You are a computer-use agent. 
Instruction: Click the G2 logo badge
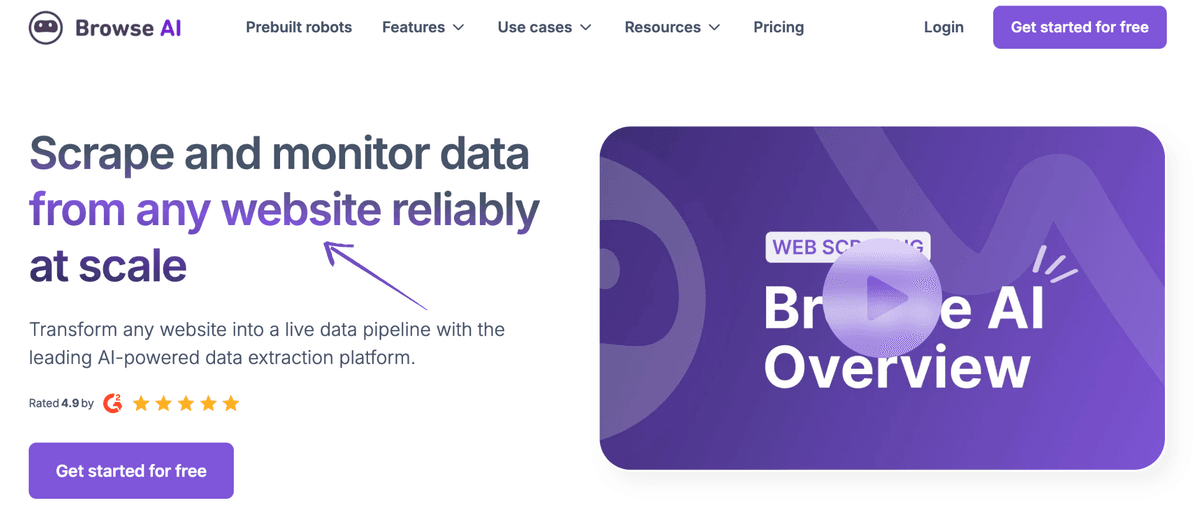click(x=113, y=403)
